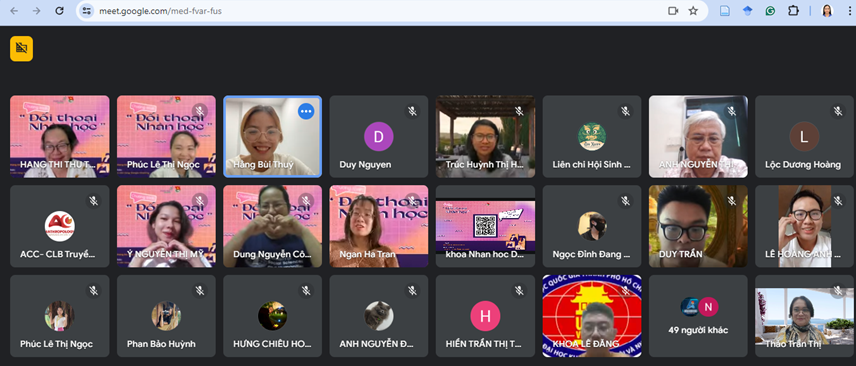
Task: Click the name label Liên chi Hội Sinh ...
Action: 591,164
